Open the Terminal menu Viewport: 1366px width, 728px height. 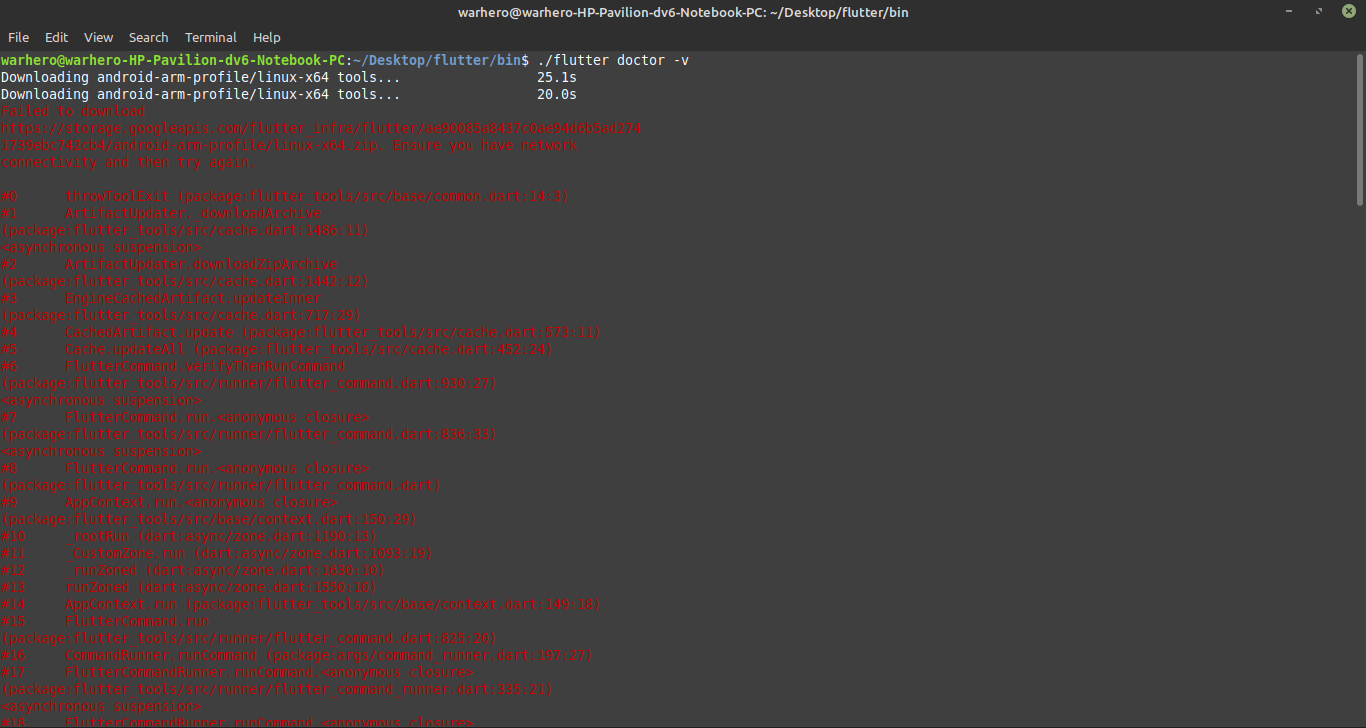pos(210,37)
